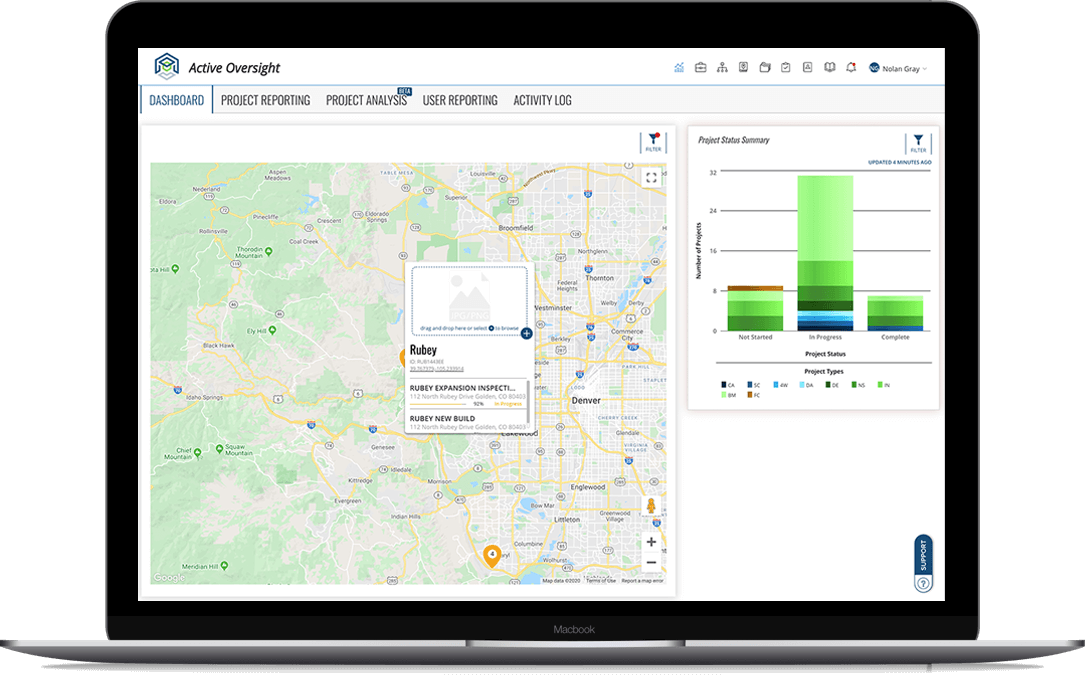Screen dimensions: 1086x676
Task: Click the clipboard checklist icon
Action: pyautogui.click(x=786, y=68)
